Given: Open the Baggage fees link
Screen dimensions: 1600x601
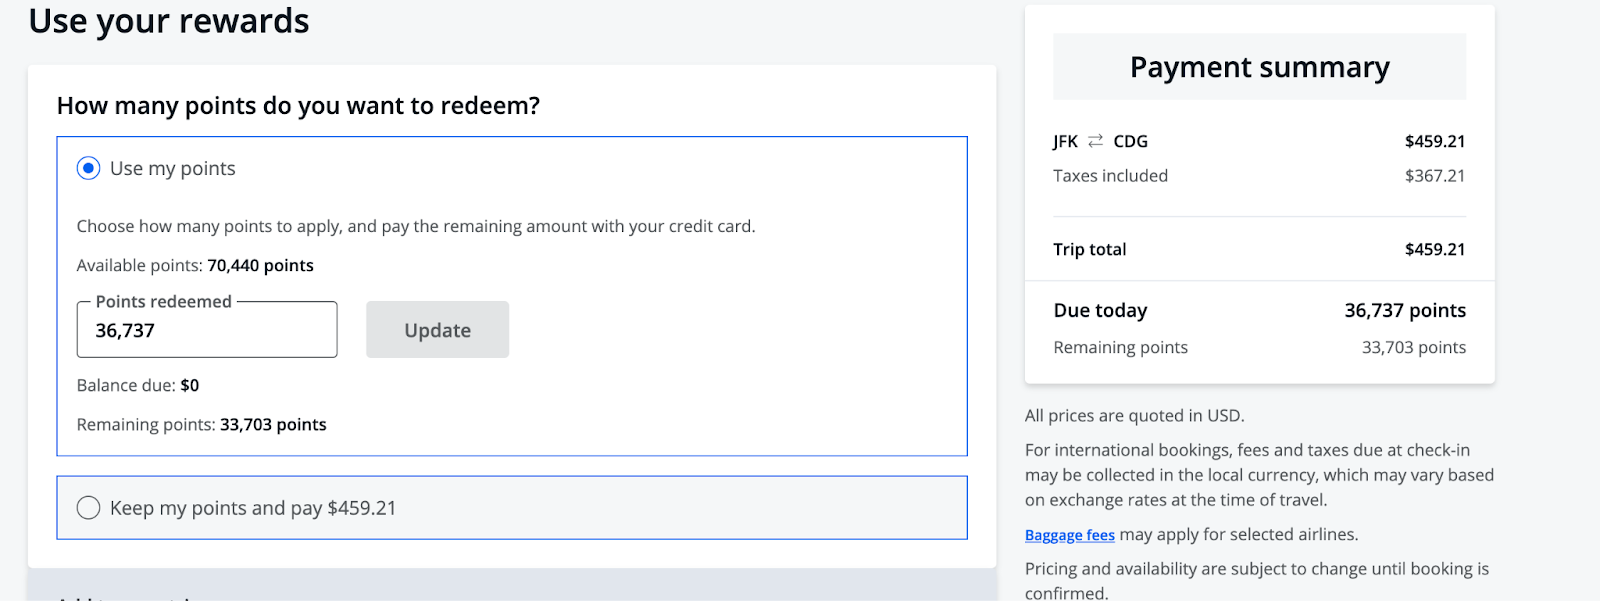Looking at the screenshot, I should point(1069,535).
